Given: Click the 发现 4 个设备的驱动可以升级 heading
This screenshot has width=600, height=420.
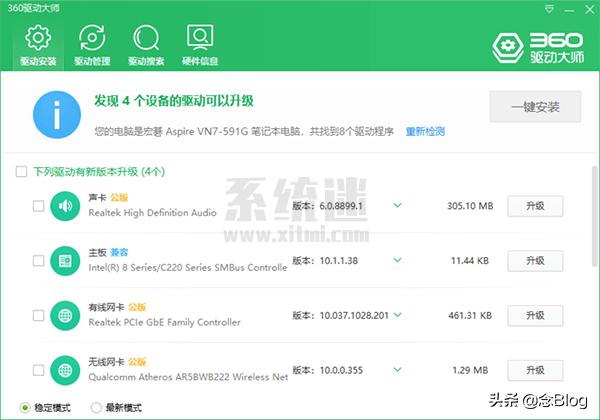Looking at the screenshot, I should click(174, 101).
